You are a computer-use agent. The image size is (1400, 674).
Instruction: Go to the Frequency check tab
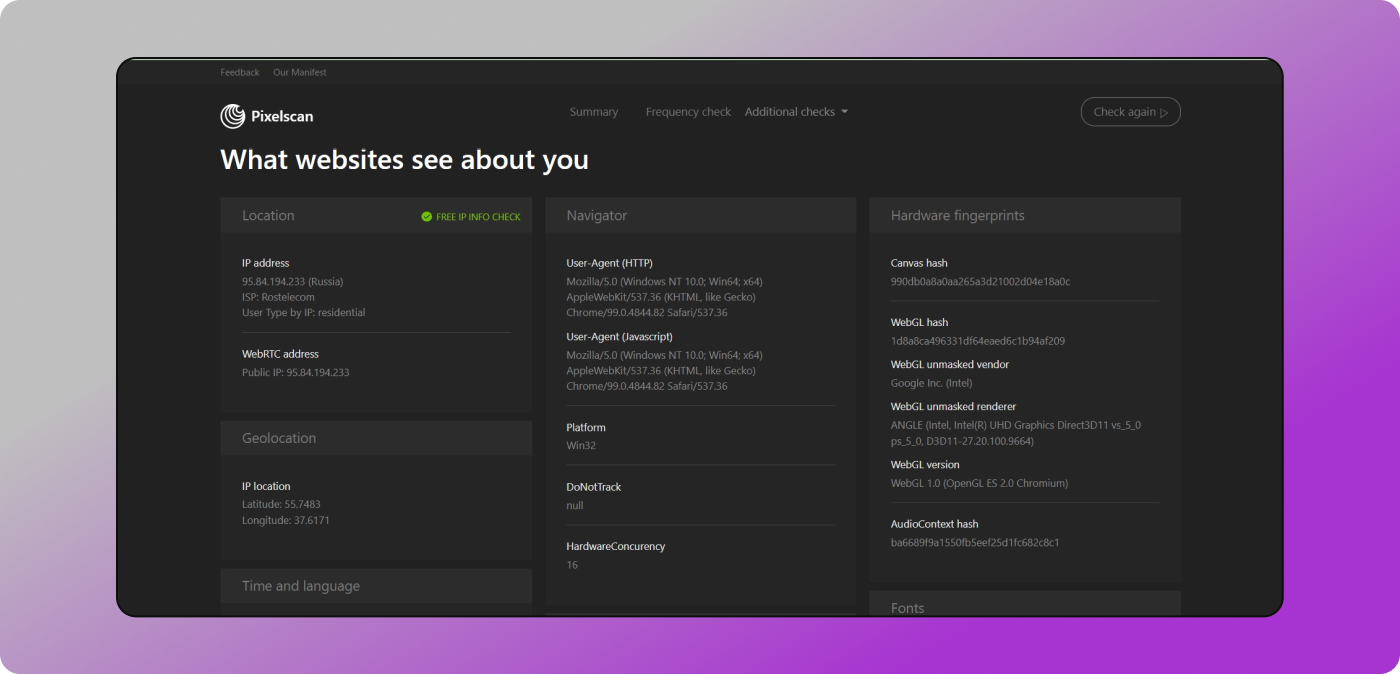[x=688, y=112]
